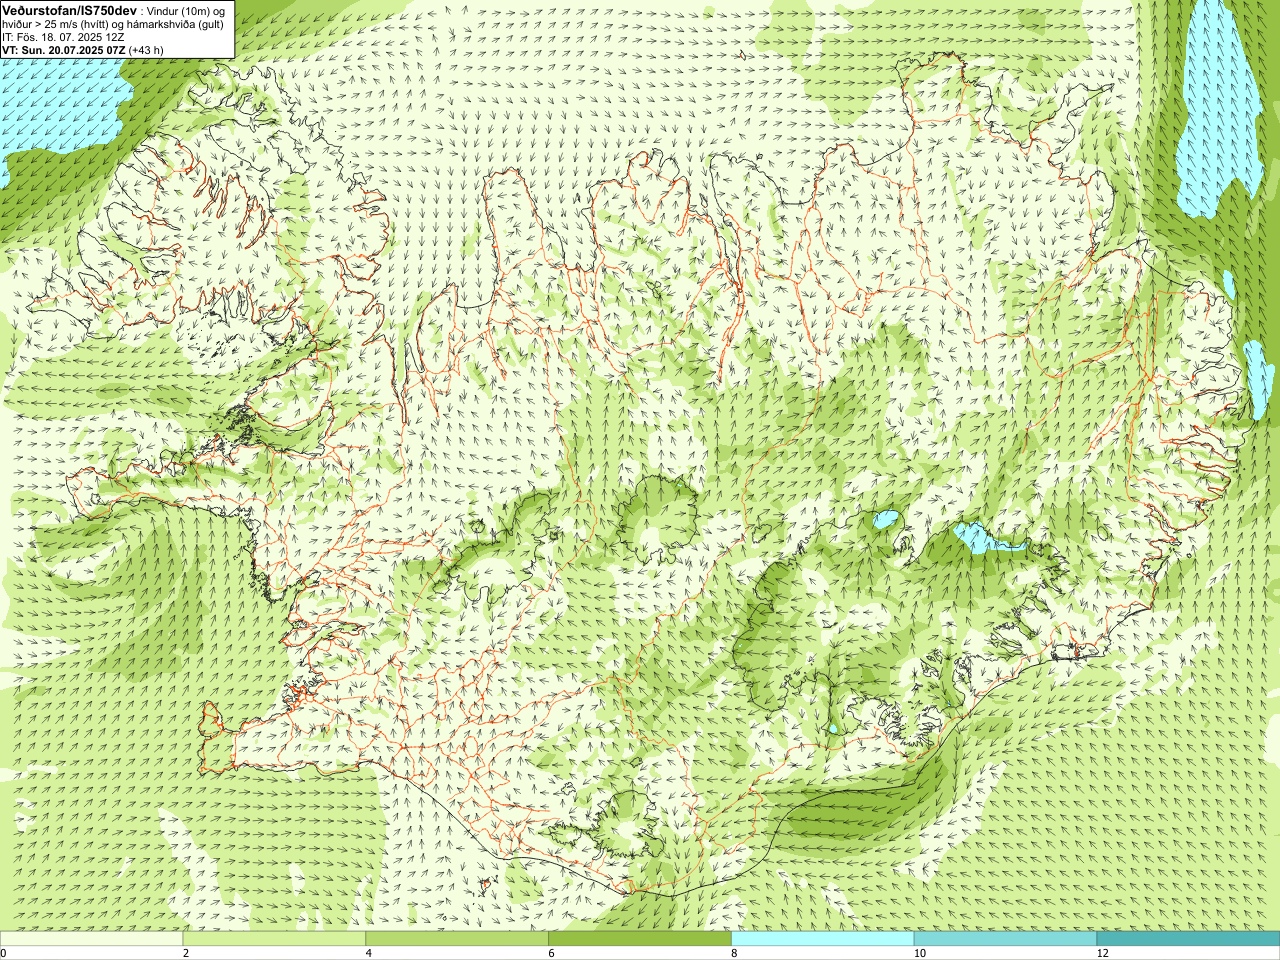Click the 2–4 m/s light green swatch

click(274, 939)
